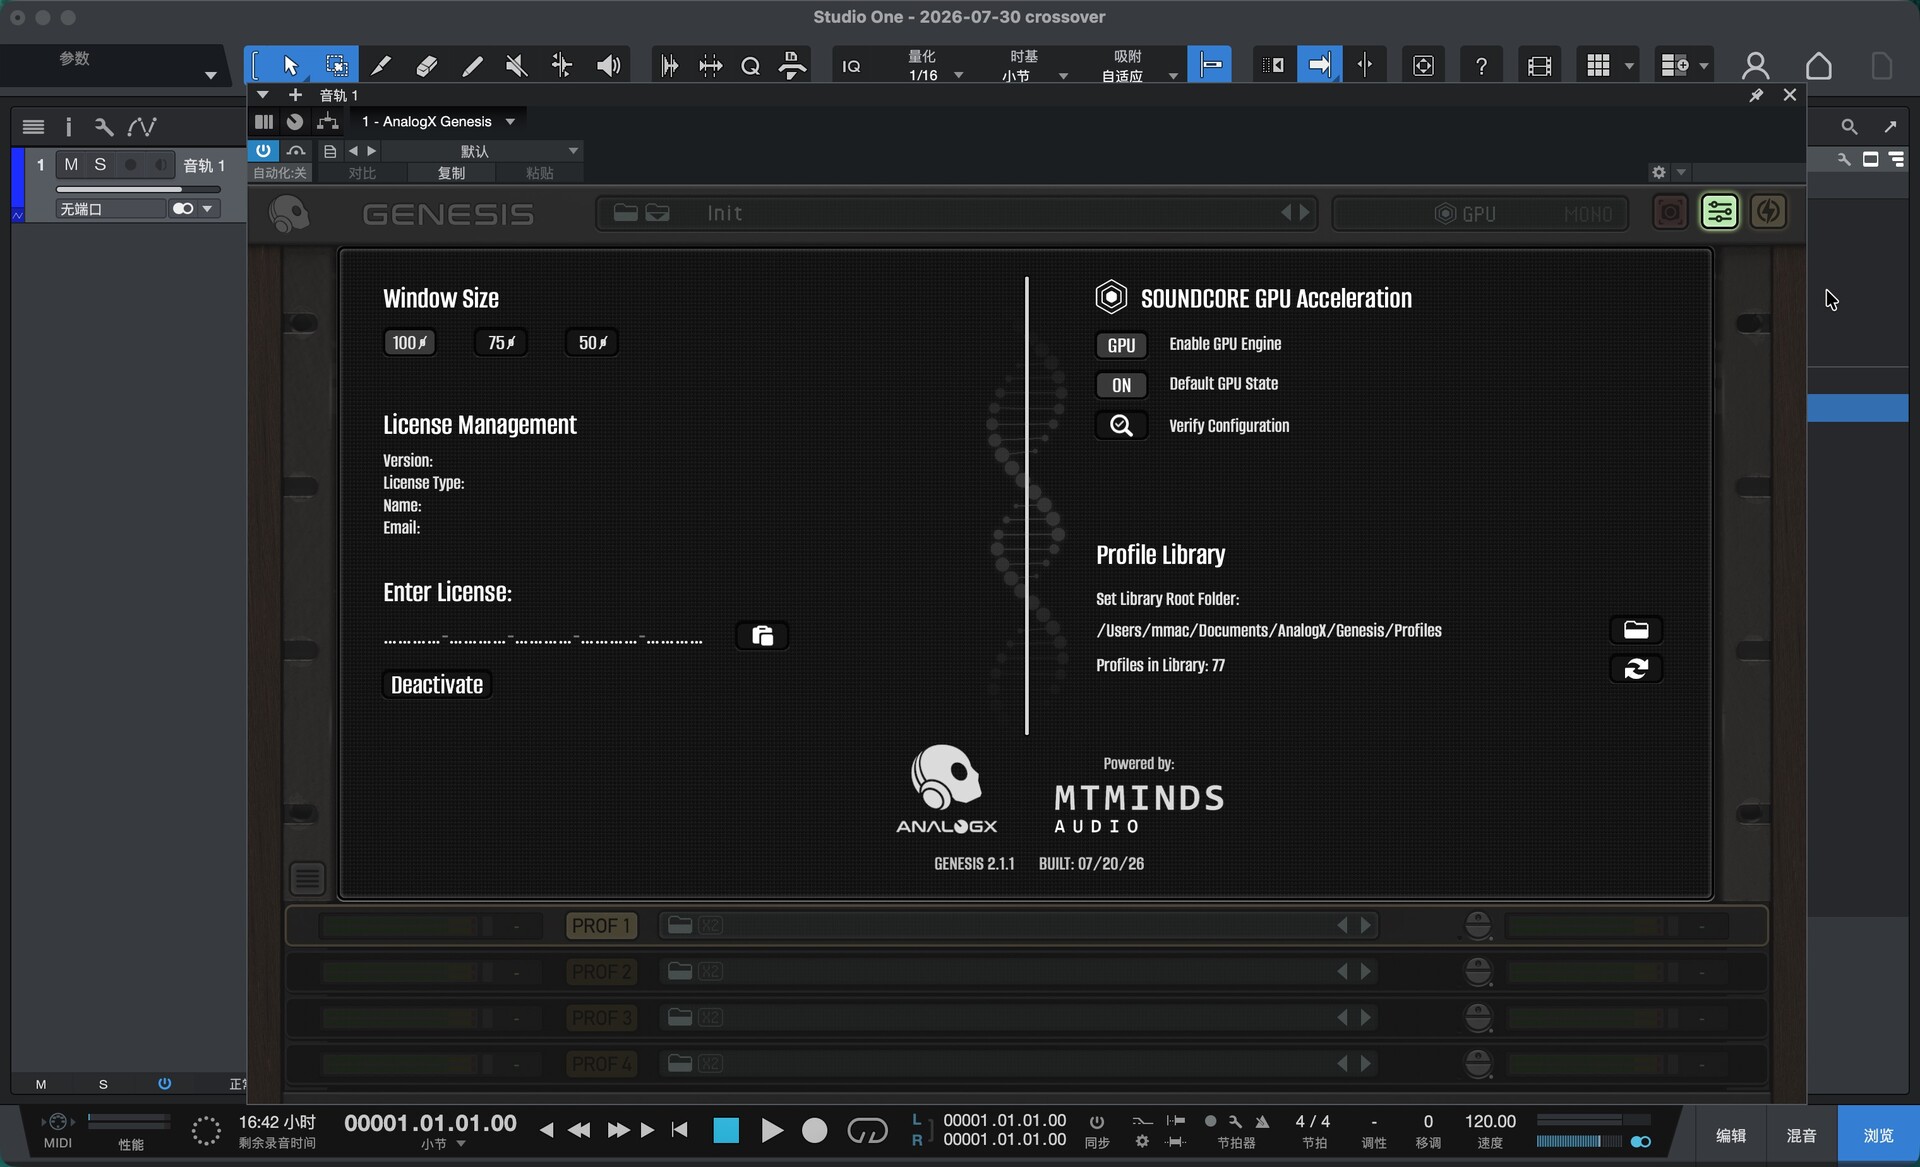This screenshot has height=1167, width=1920.
Task: Activate the Listen speaker tool
Action: 608,66
